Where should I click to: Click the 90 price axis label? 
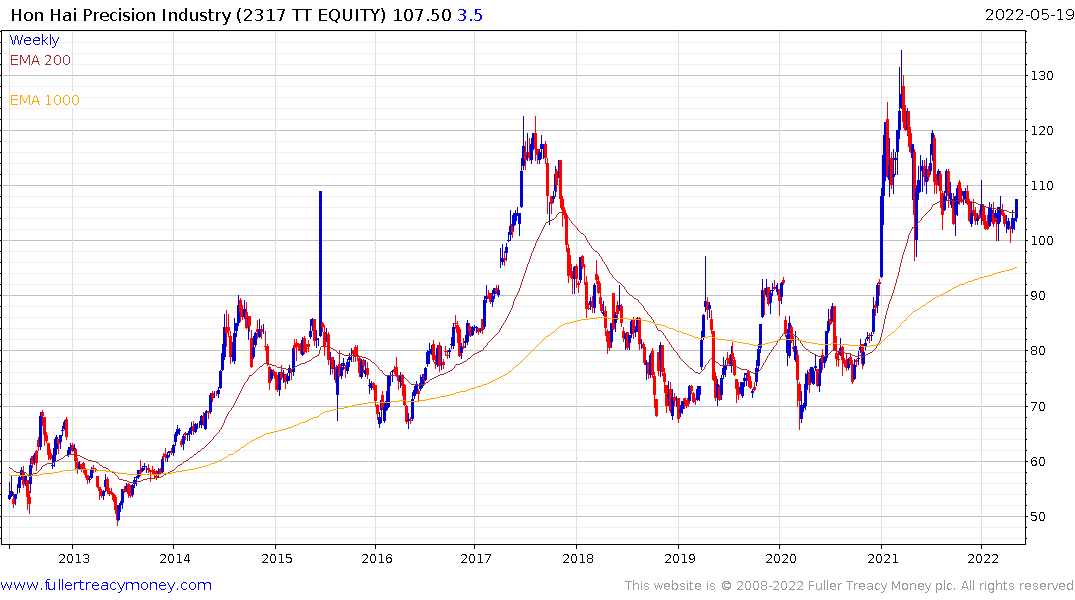pos(1038,296)
